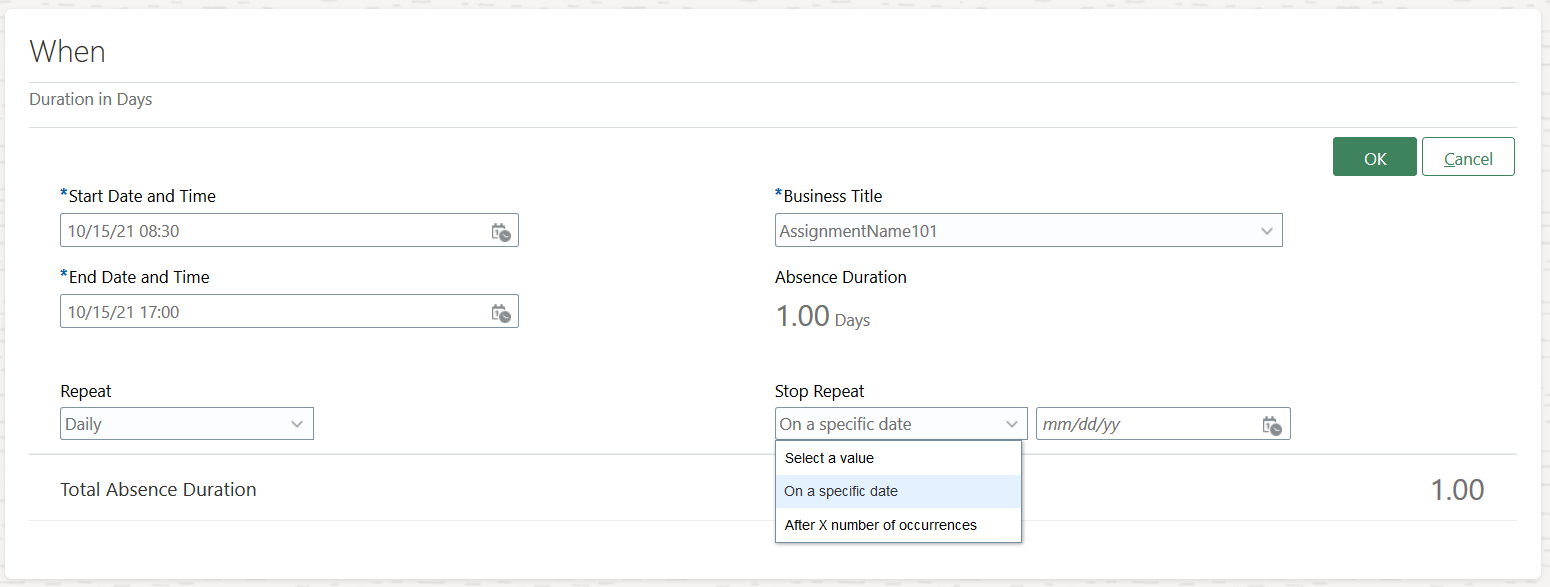This screenshot has width=1550, height=587.
Task: Pick "On a specific date" from the list
Action: (841, 491)
